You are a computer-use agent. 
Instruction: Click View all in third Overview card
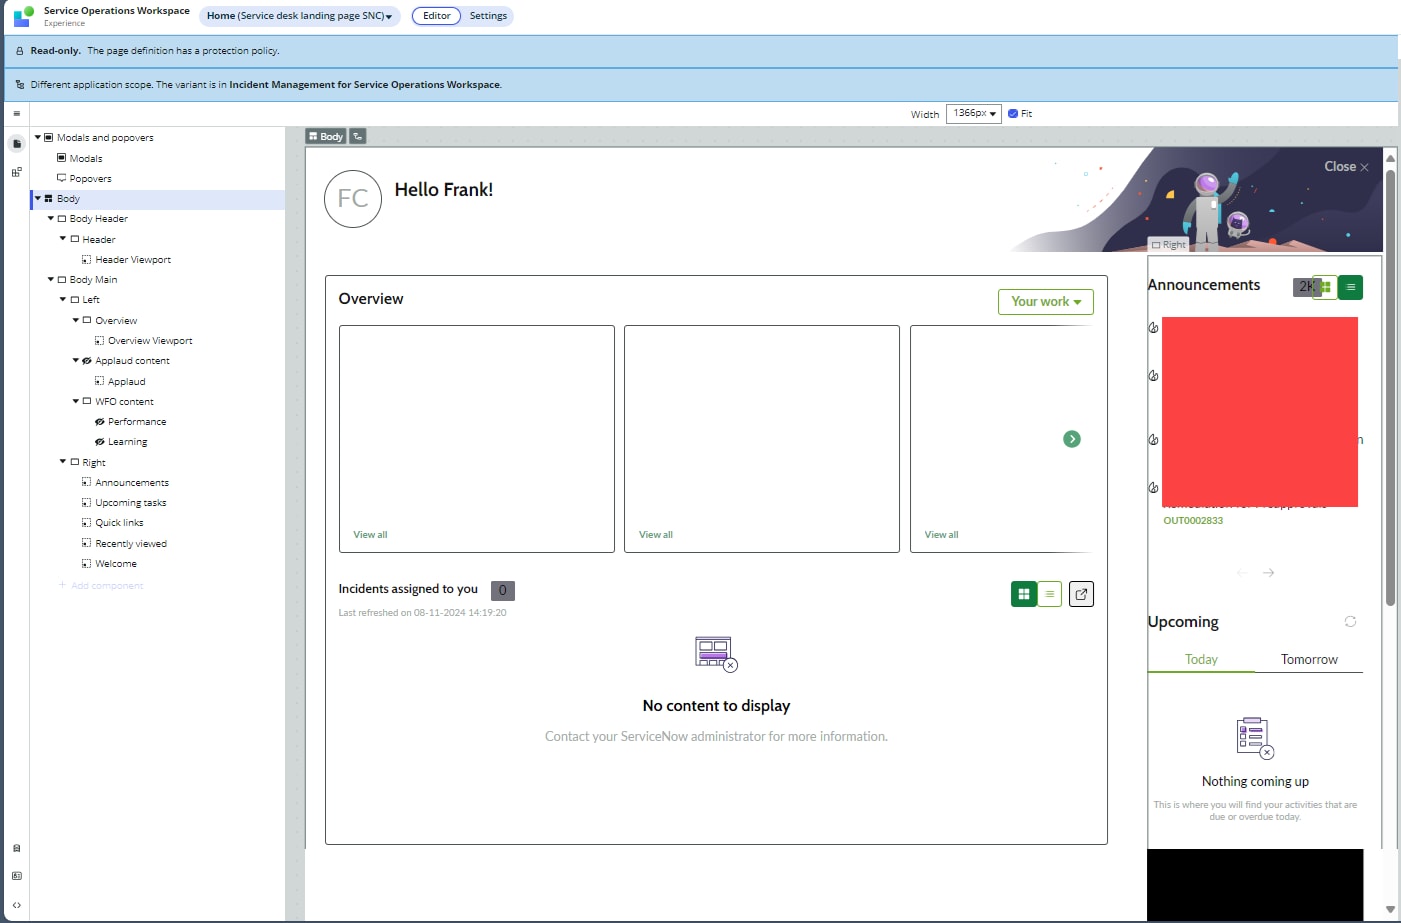941,535
